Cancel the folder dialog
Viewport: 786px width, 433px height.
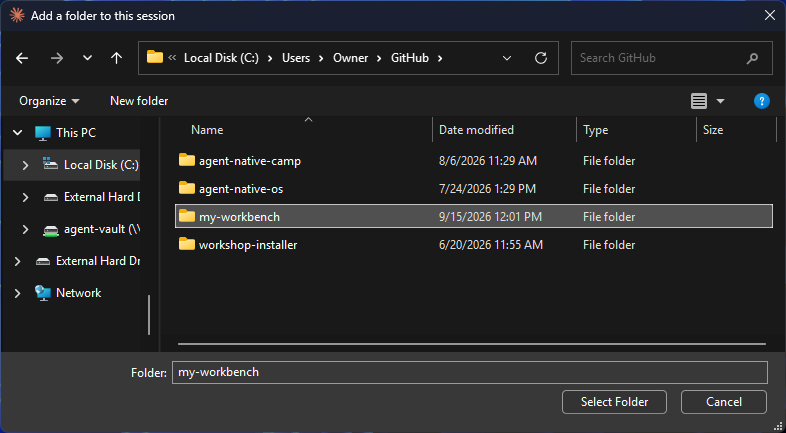point(723,402)
